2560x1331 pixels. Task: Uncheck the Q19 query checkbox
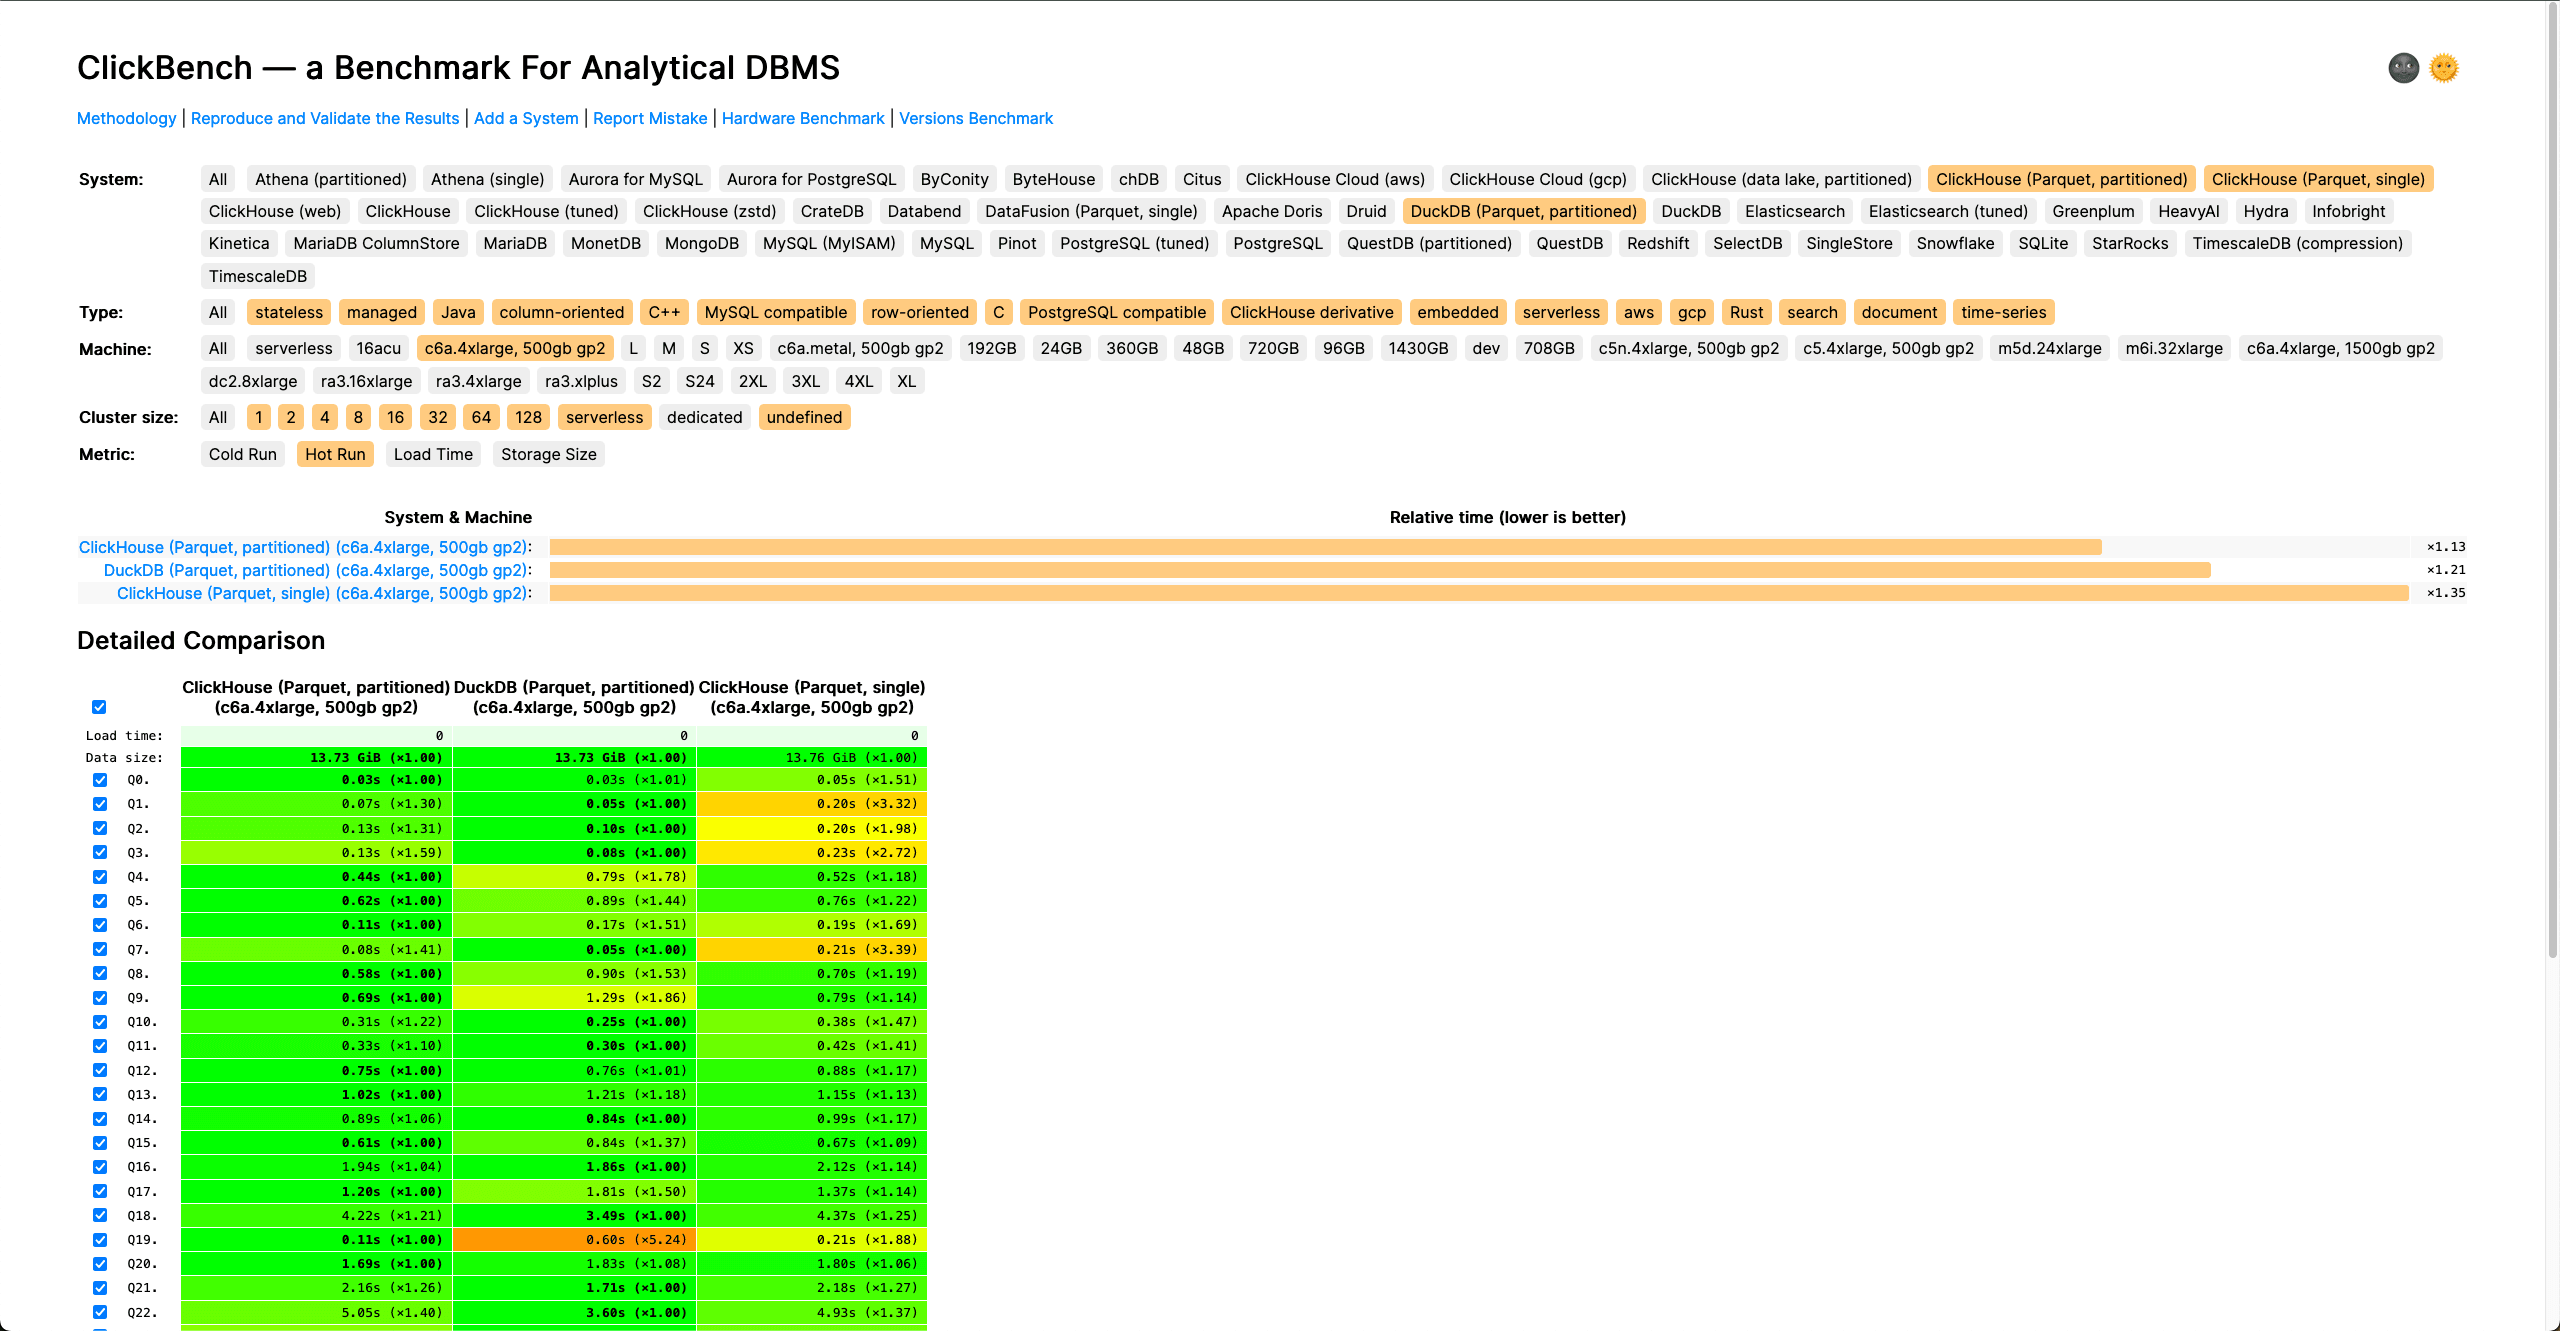100,1239
